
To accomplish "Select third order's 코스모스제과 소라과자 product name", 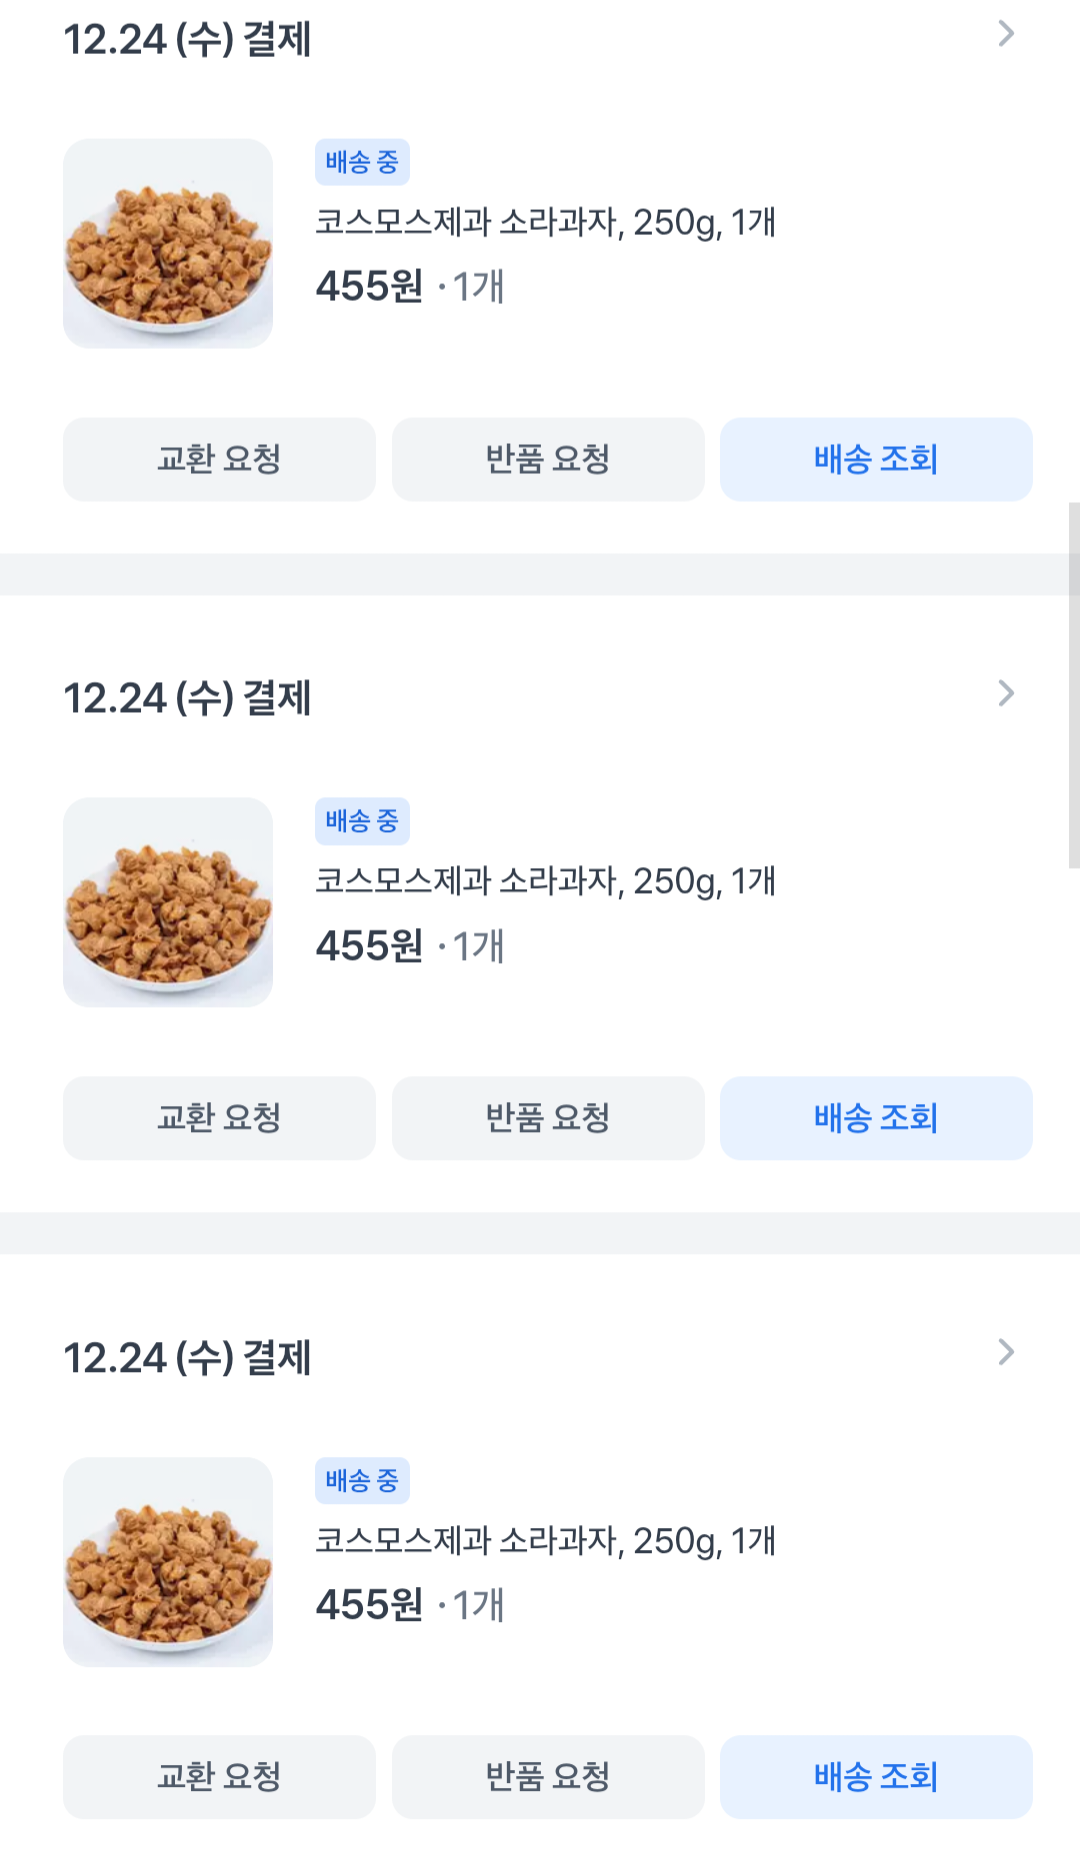I will tap(545, 1540).
